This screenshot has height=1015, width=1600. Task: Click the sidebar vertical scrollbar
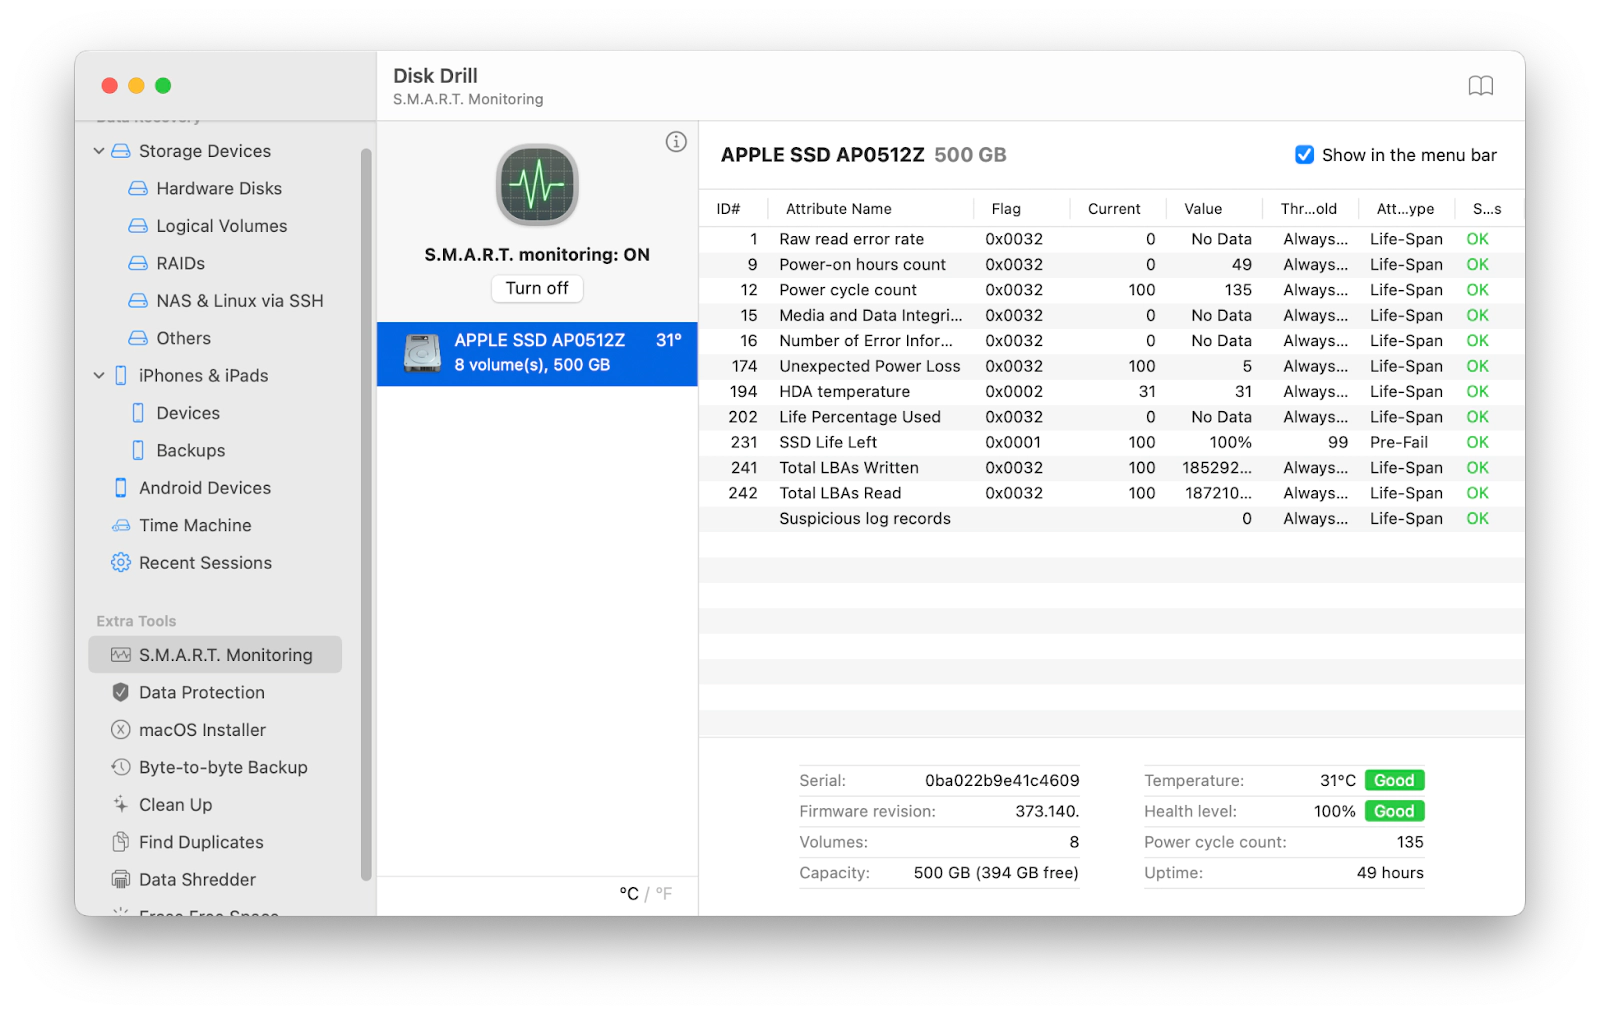pos(366,514)
